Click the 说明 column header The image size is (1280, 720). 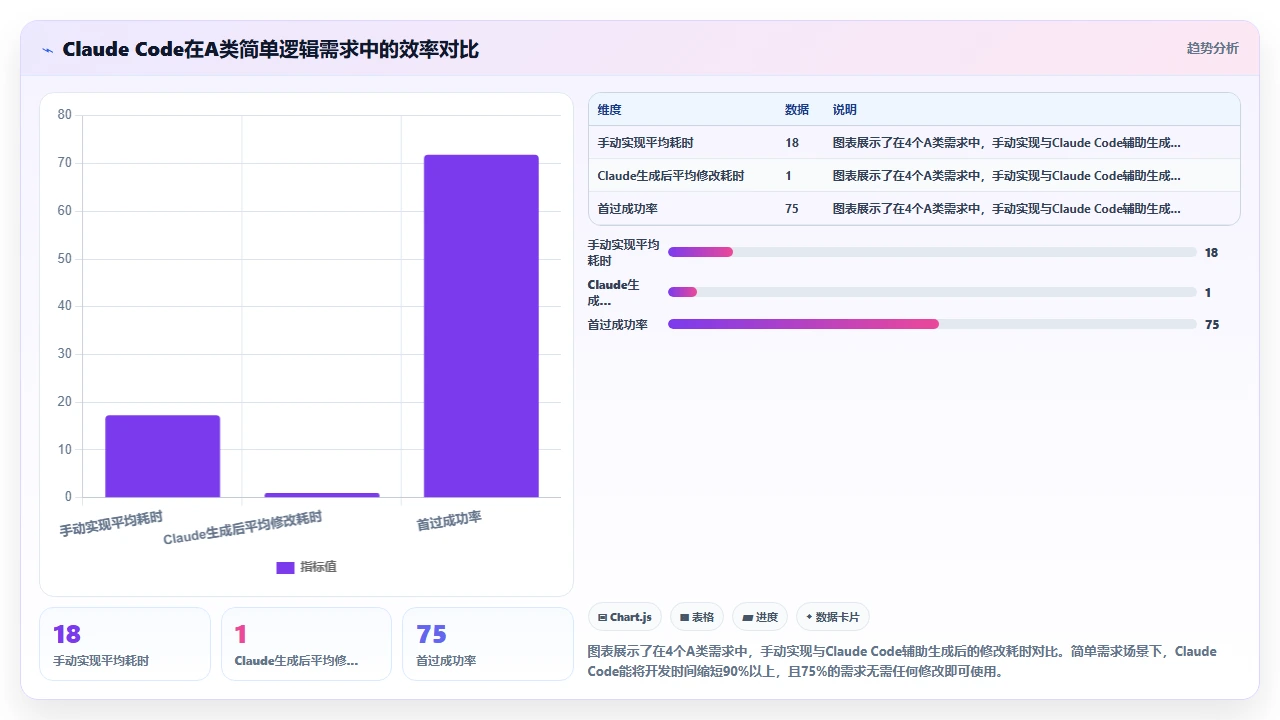[x=845, y=110]
